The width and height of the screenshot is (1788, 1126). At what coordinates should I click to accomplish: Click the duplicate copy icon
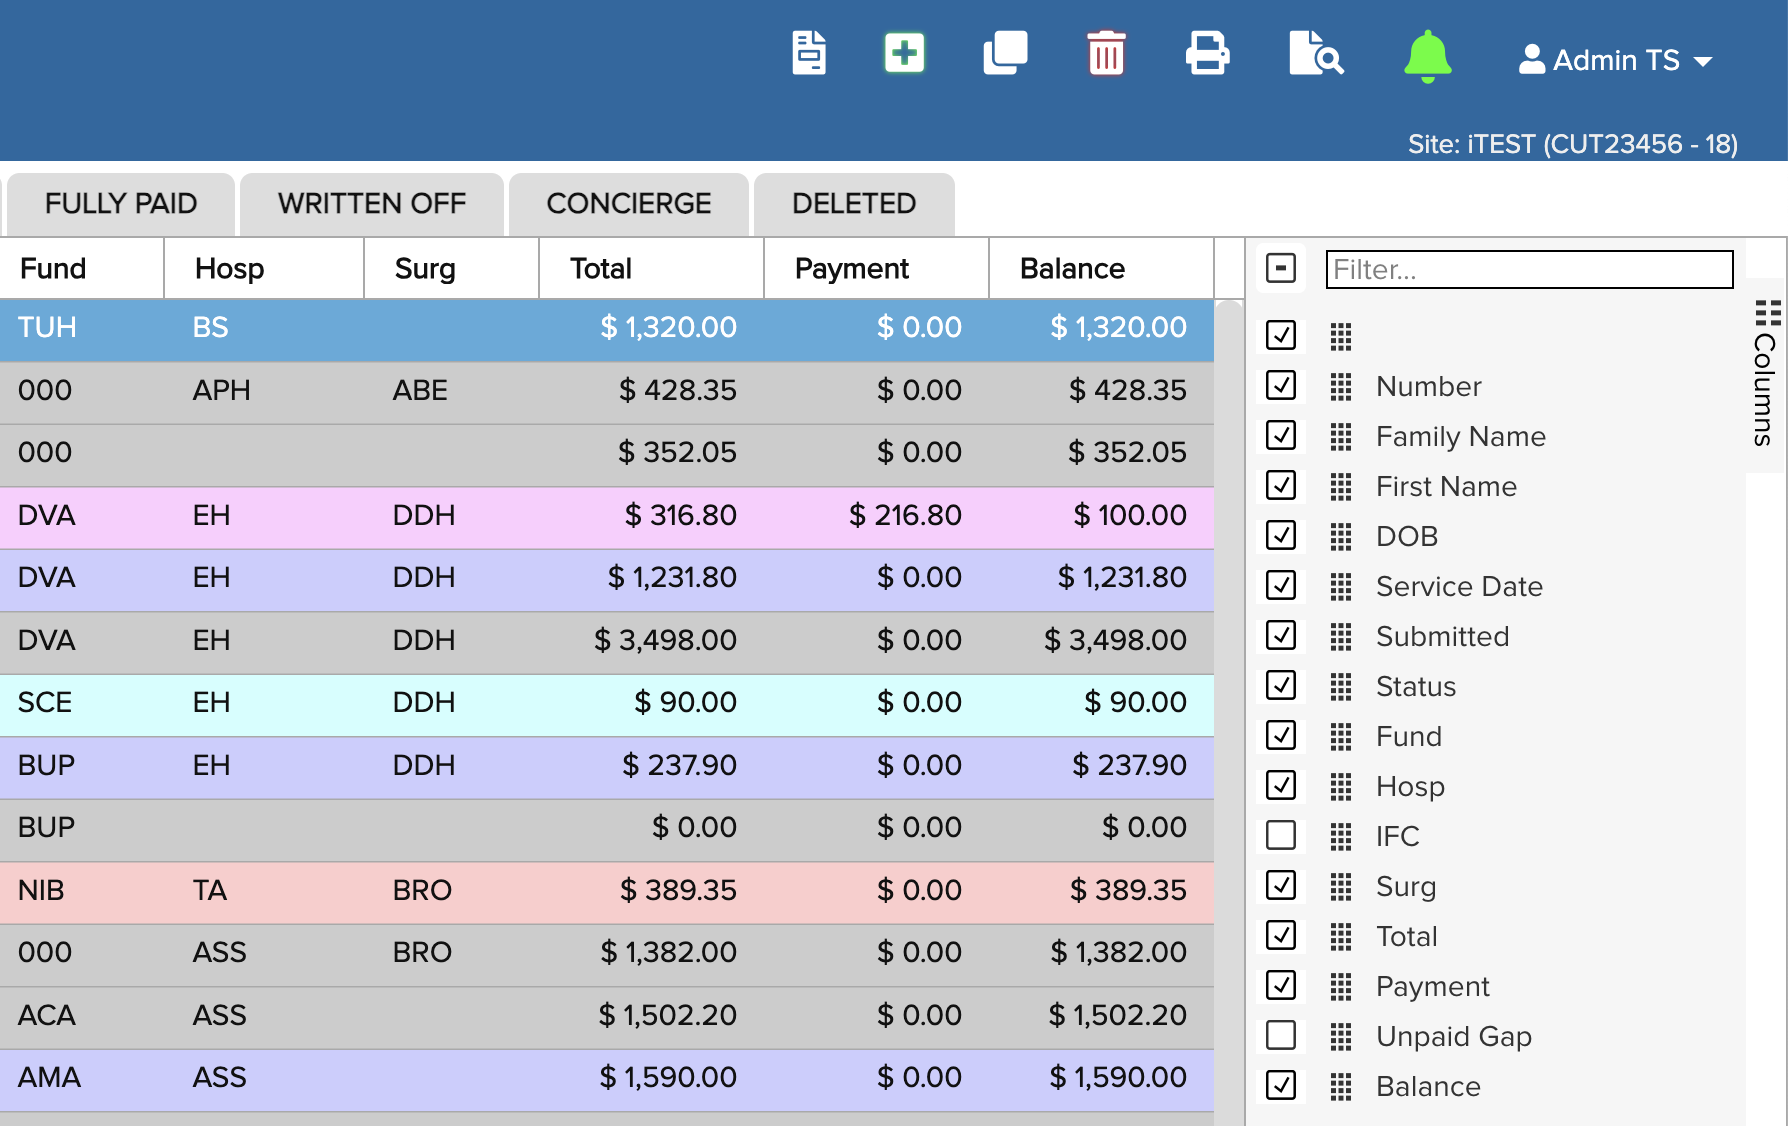pos(1005,53)
